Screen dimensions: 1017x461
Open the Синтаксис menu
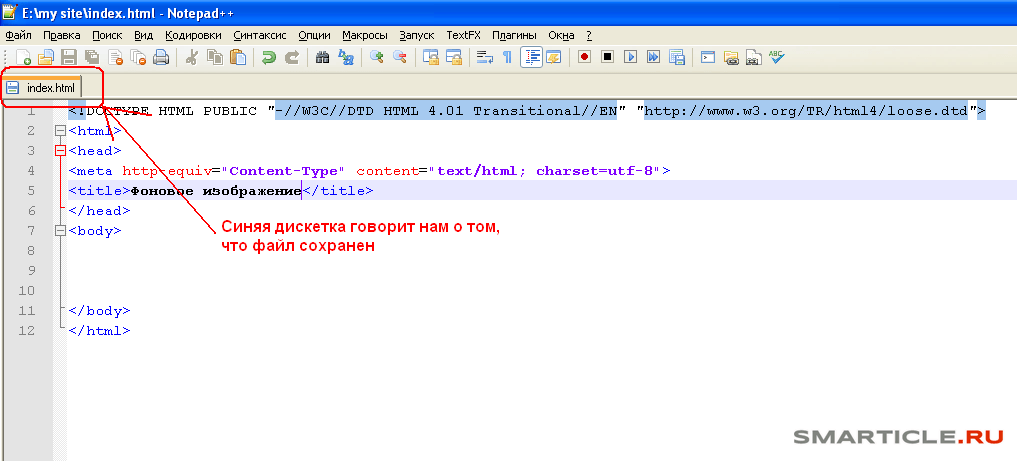point(260,35)
